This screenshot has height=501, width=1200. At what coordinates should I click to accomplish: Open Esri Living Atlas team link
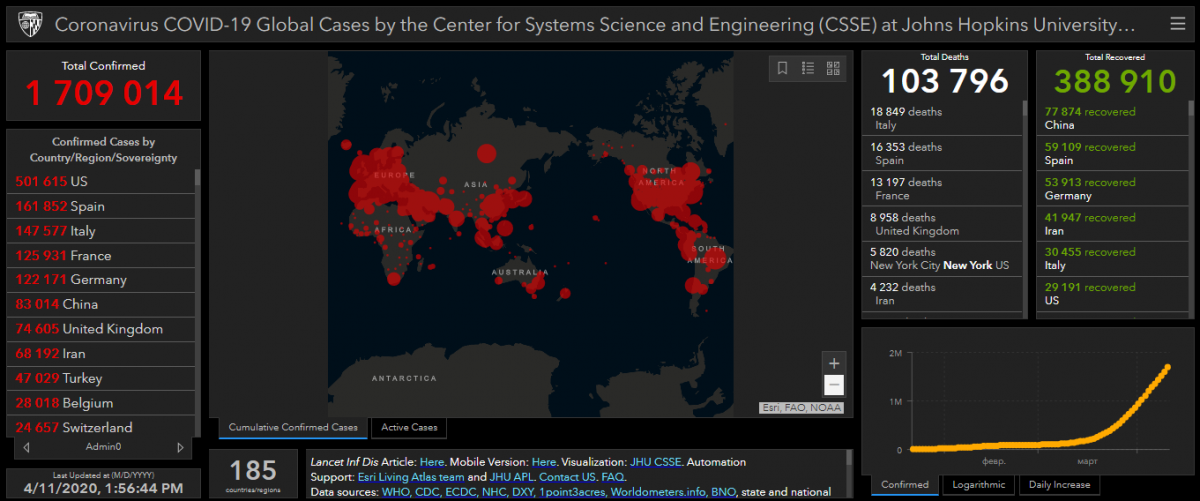tap(410, 477)
